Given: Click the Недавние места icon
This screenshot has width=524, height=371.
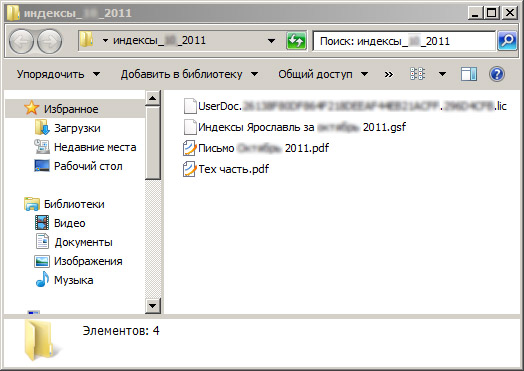Looking at the screenshot, I should coord(42,147).
